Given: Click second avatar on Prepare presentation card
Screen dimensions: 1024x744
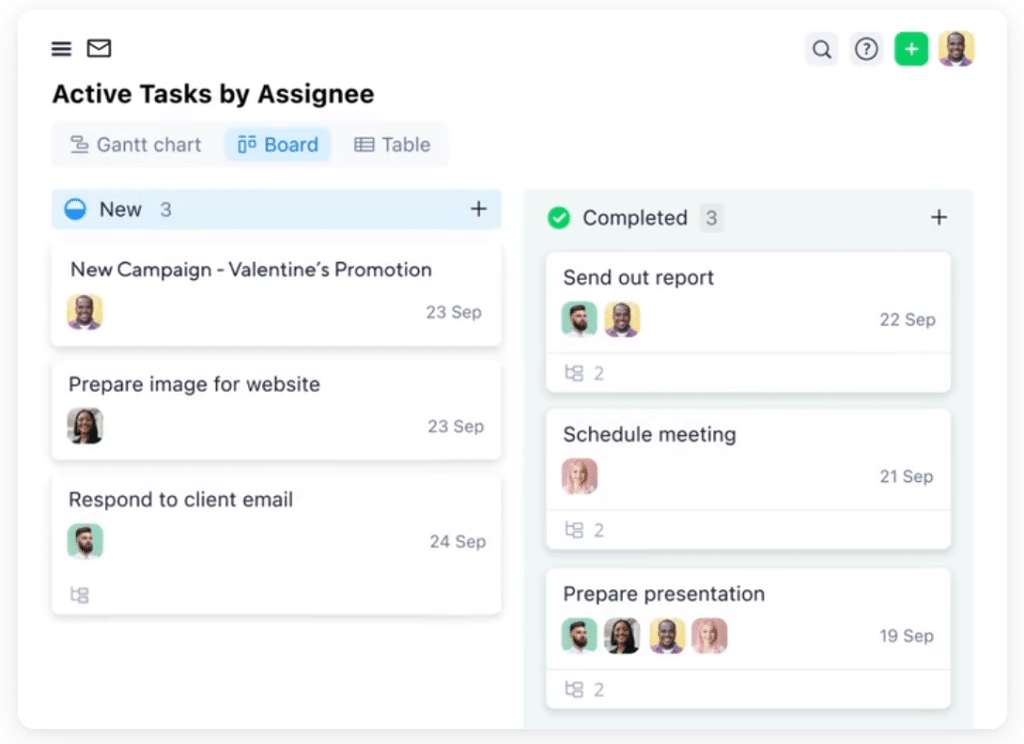Looking at the screenshot, I should tap(622, 636).
